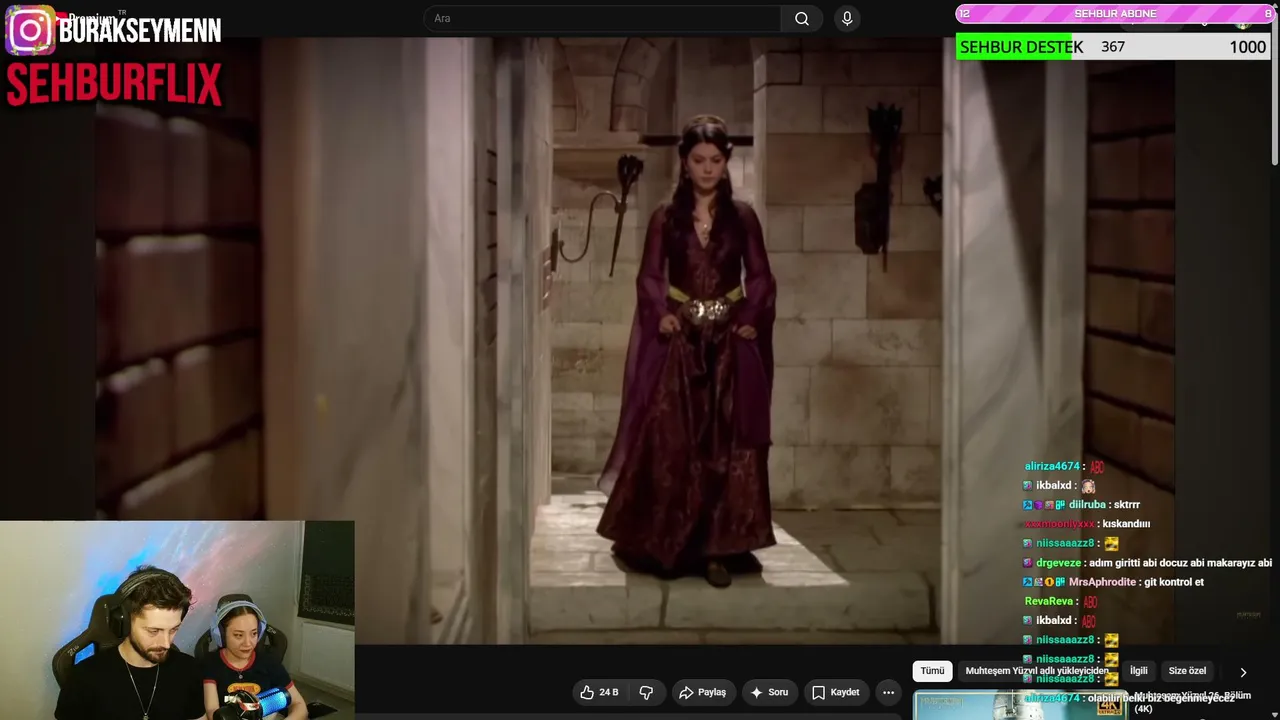Click chat username diilruba
The width and height of the screenshot is (1280, 720).
pos(1086,505)
